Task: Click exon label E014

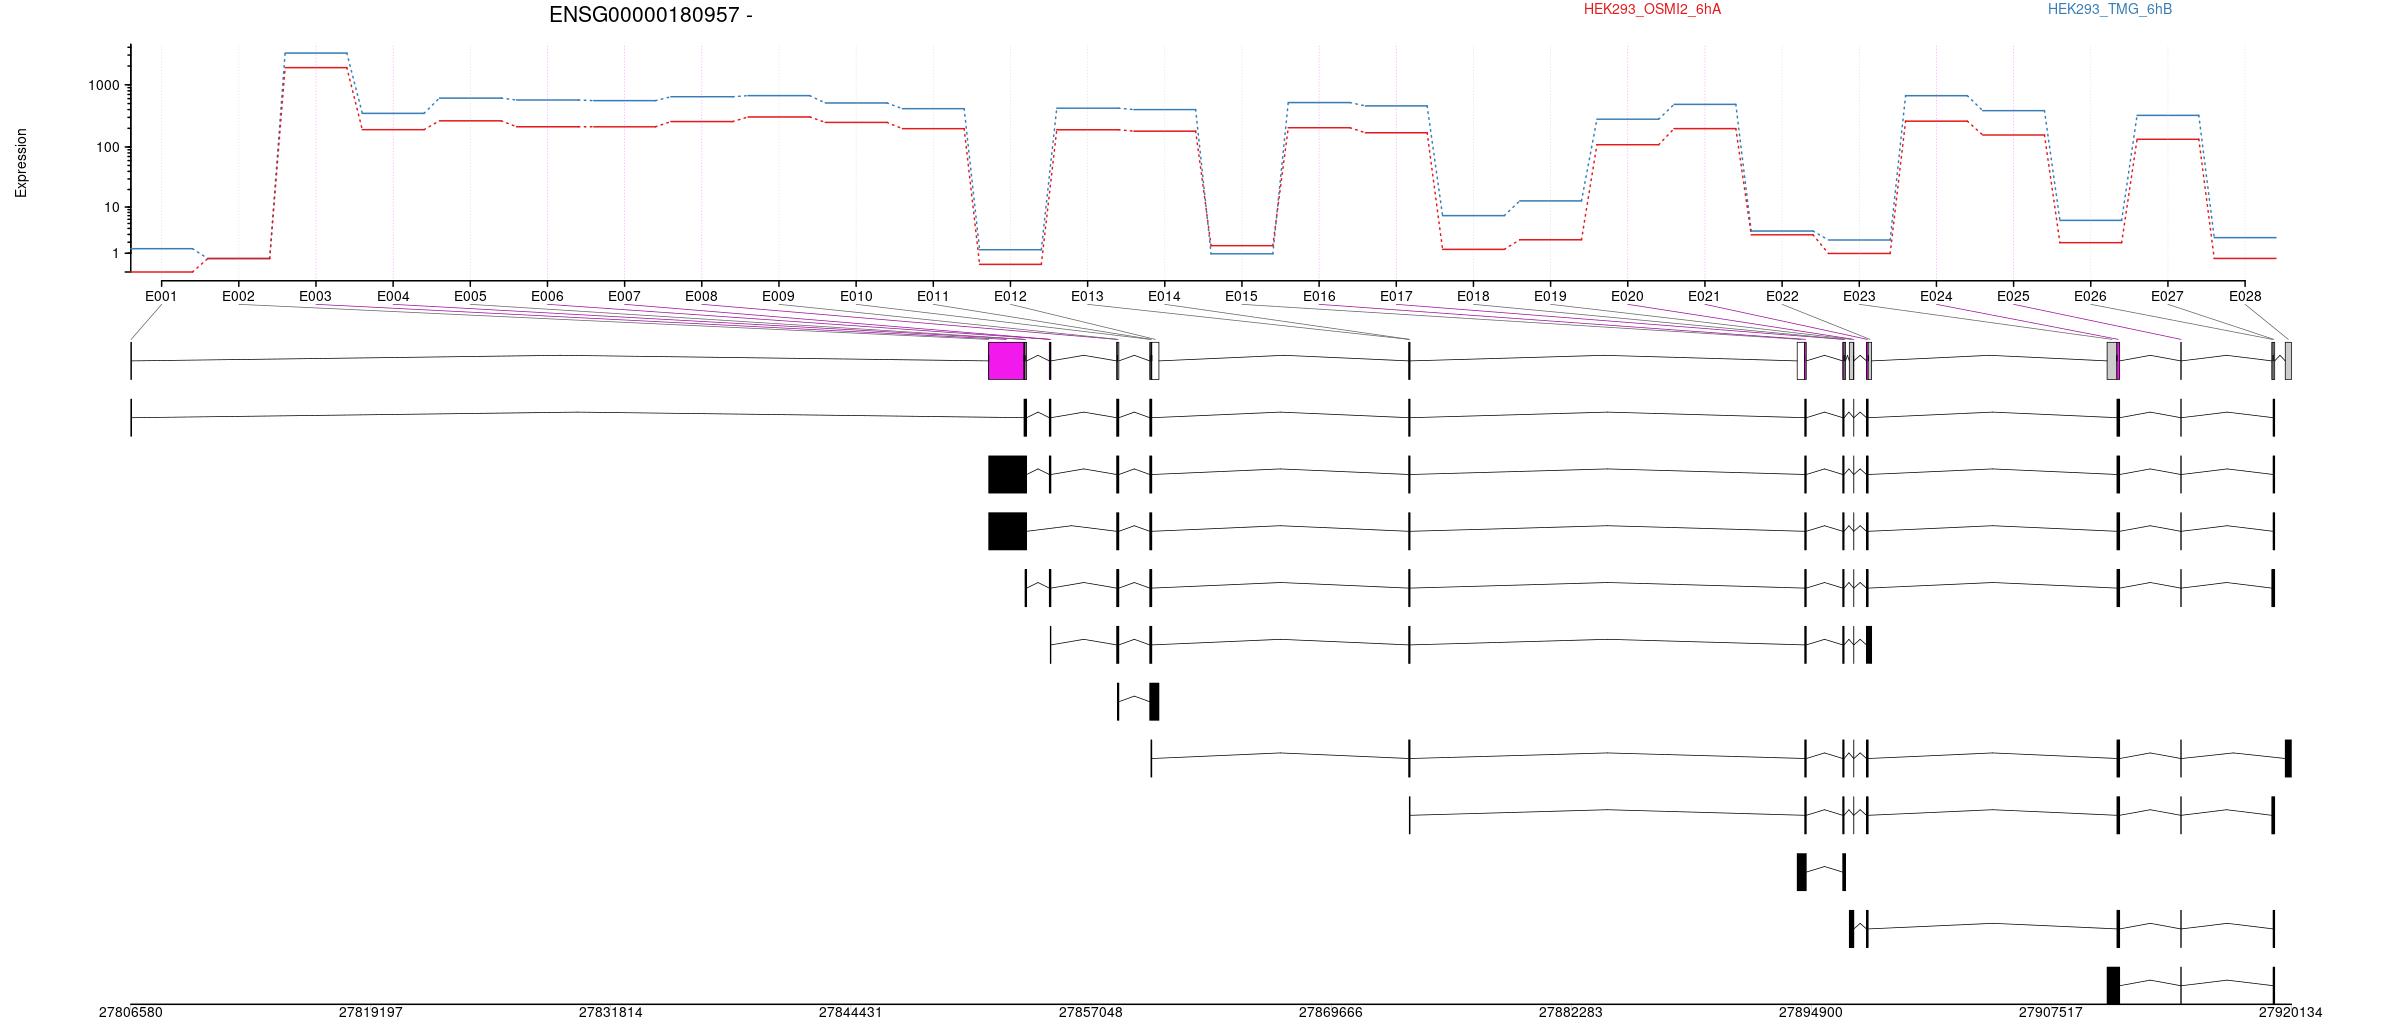Action: pos(1164,296)
